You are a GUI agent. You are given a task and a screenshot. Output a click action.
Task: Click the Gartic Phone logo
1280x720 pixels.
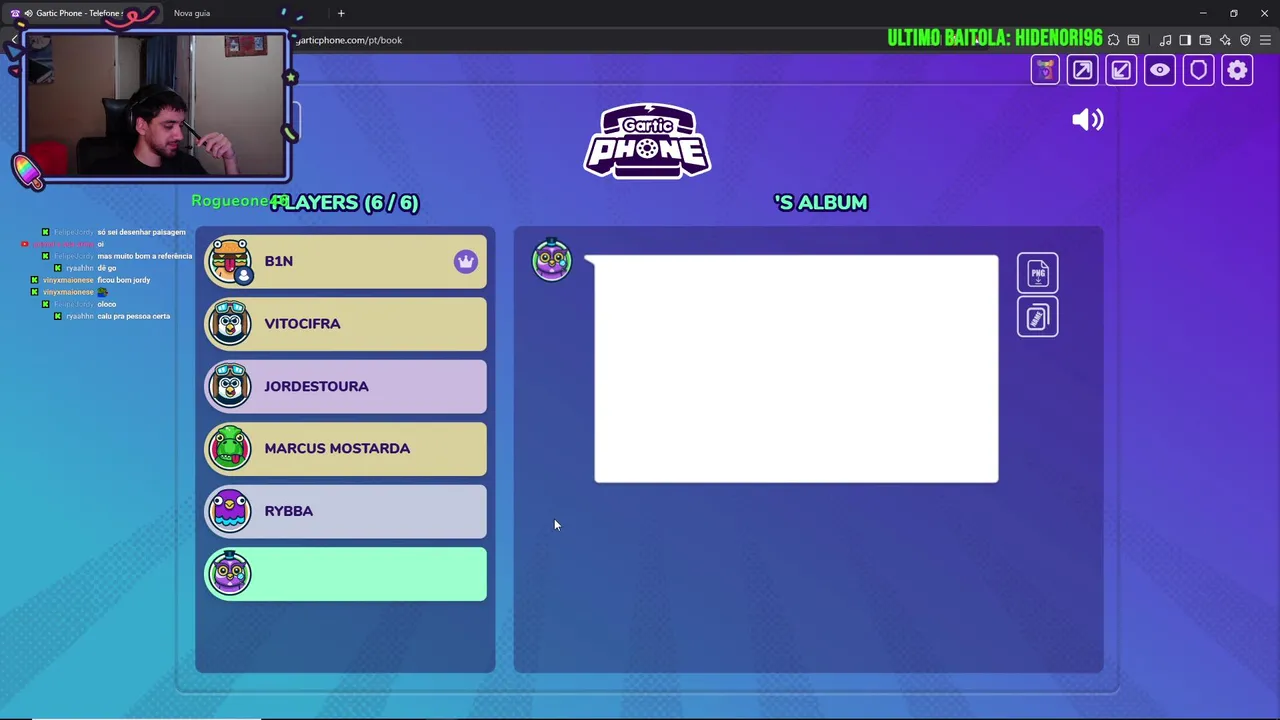pos(648,141)
